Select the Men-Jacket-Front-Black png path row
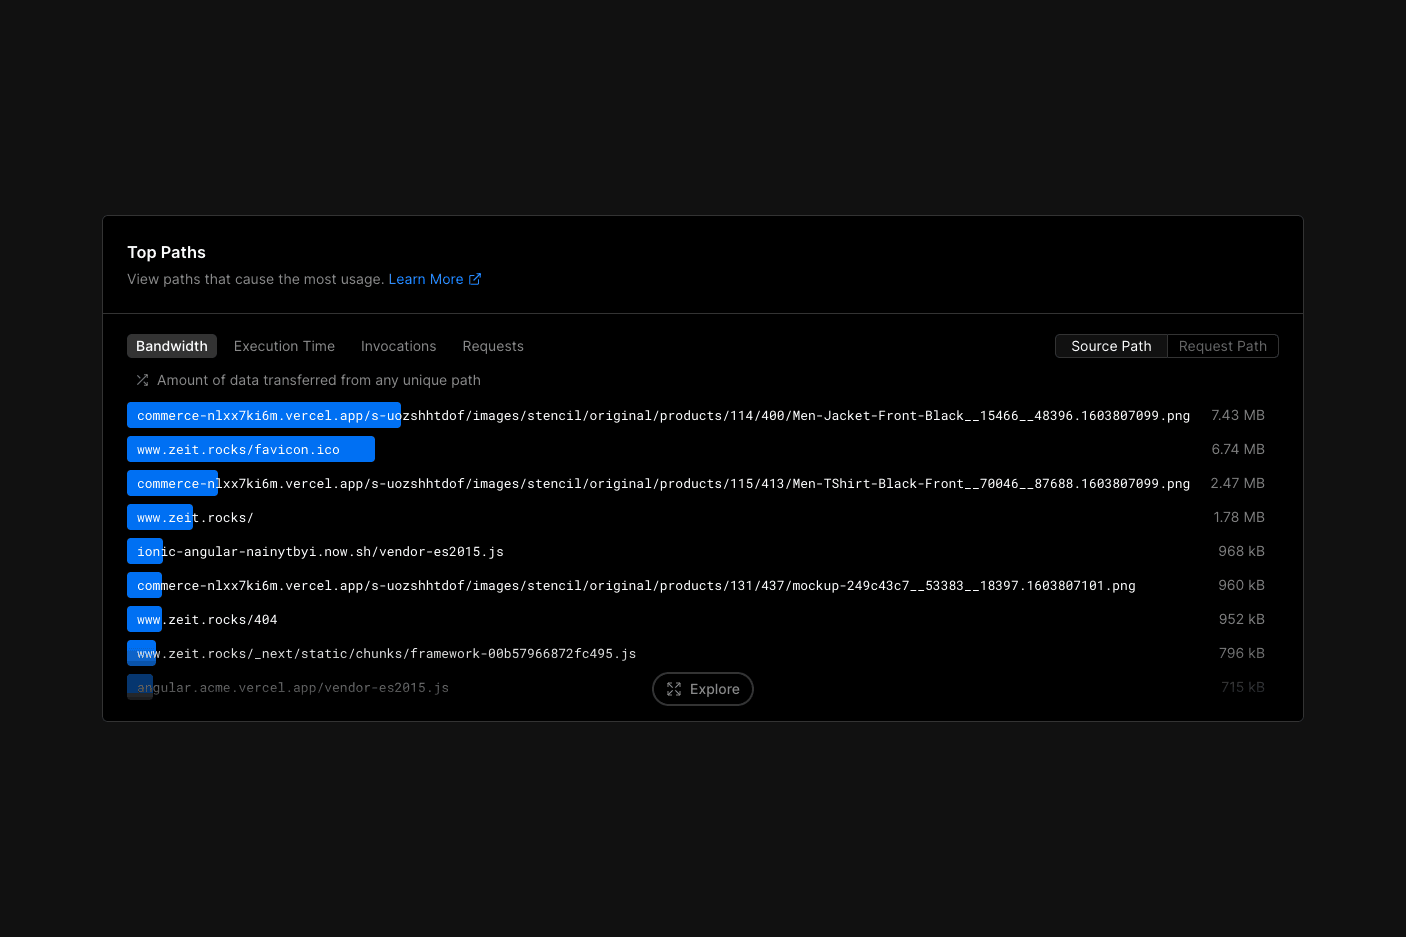 coord(663,416)
